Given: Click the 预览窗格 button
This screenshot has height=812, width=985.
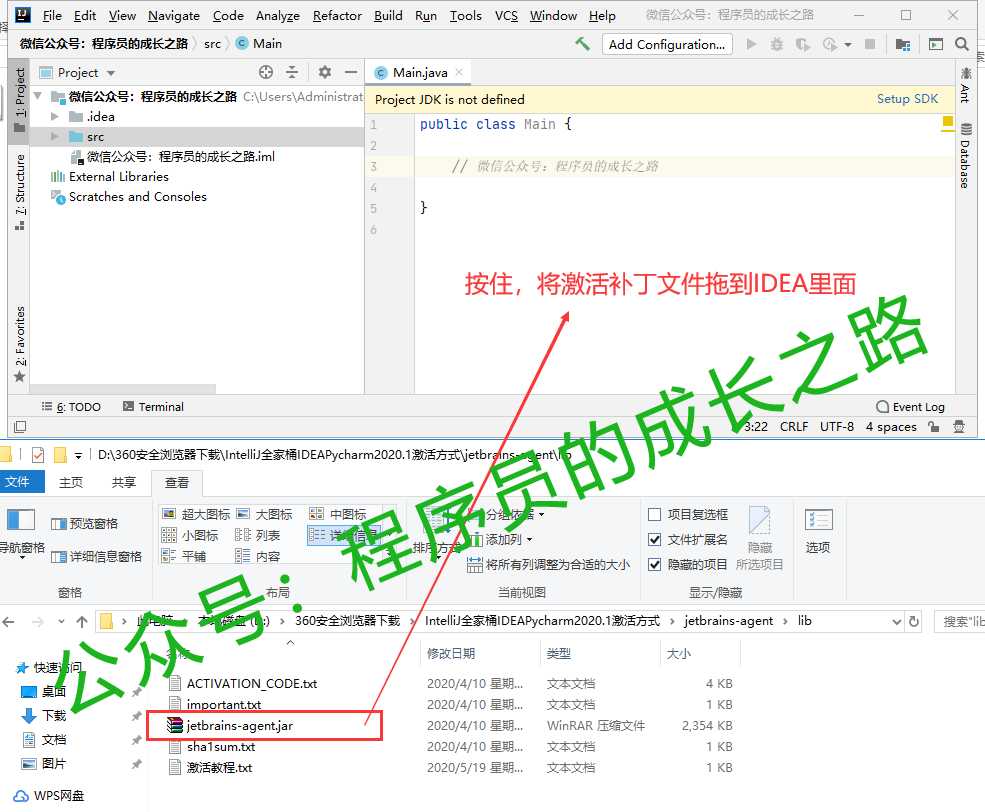Looking at the screenshot, I should 85,524.
